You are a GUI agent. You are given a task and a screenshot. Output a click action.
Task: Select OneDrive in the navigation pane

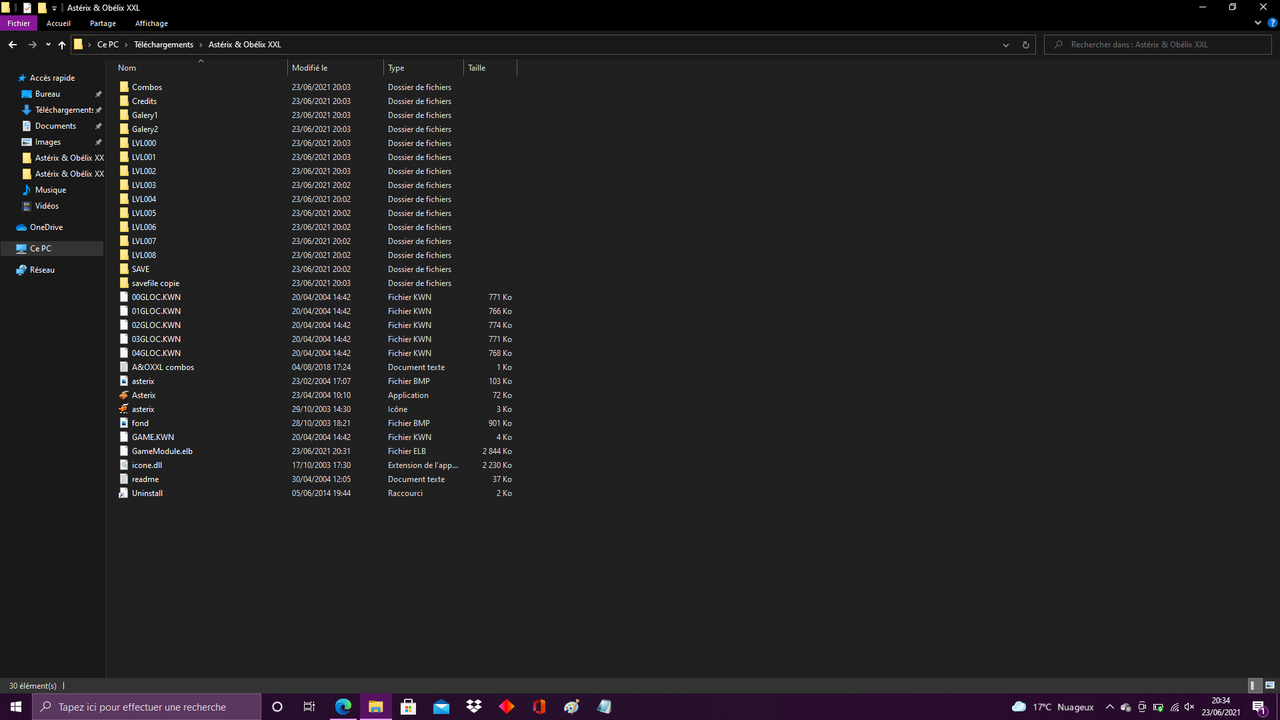pyautogui.click(x=46, y=227)
